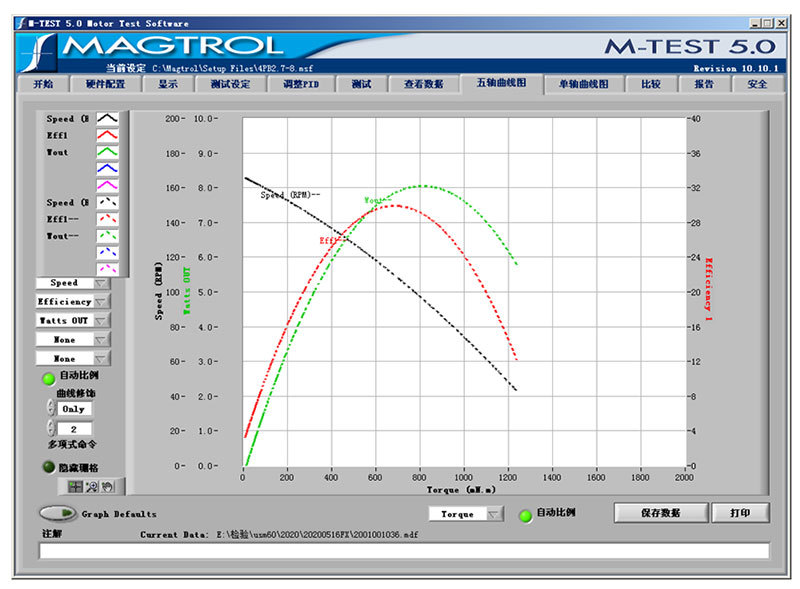This screenshot has width=800, height=589.
Task: Click the Efficiency 1 right axis title
Action: [709, 289]
